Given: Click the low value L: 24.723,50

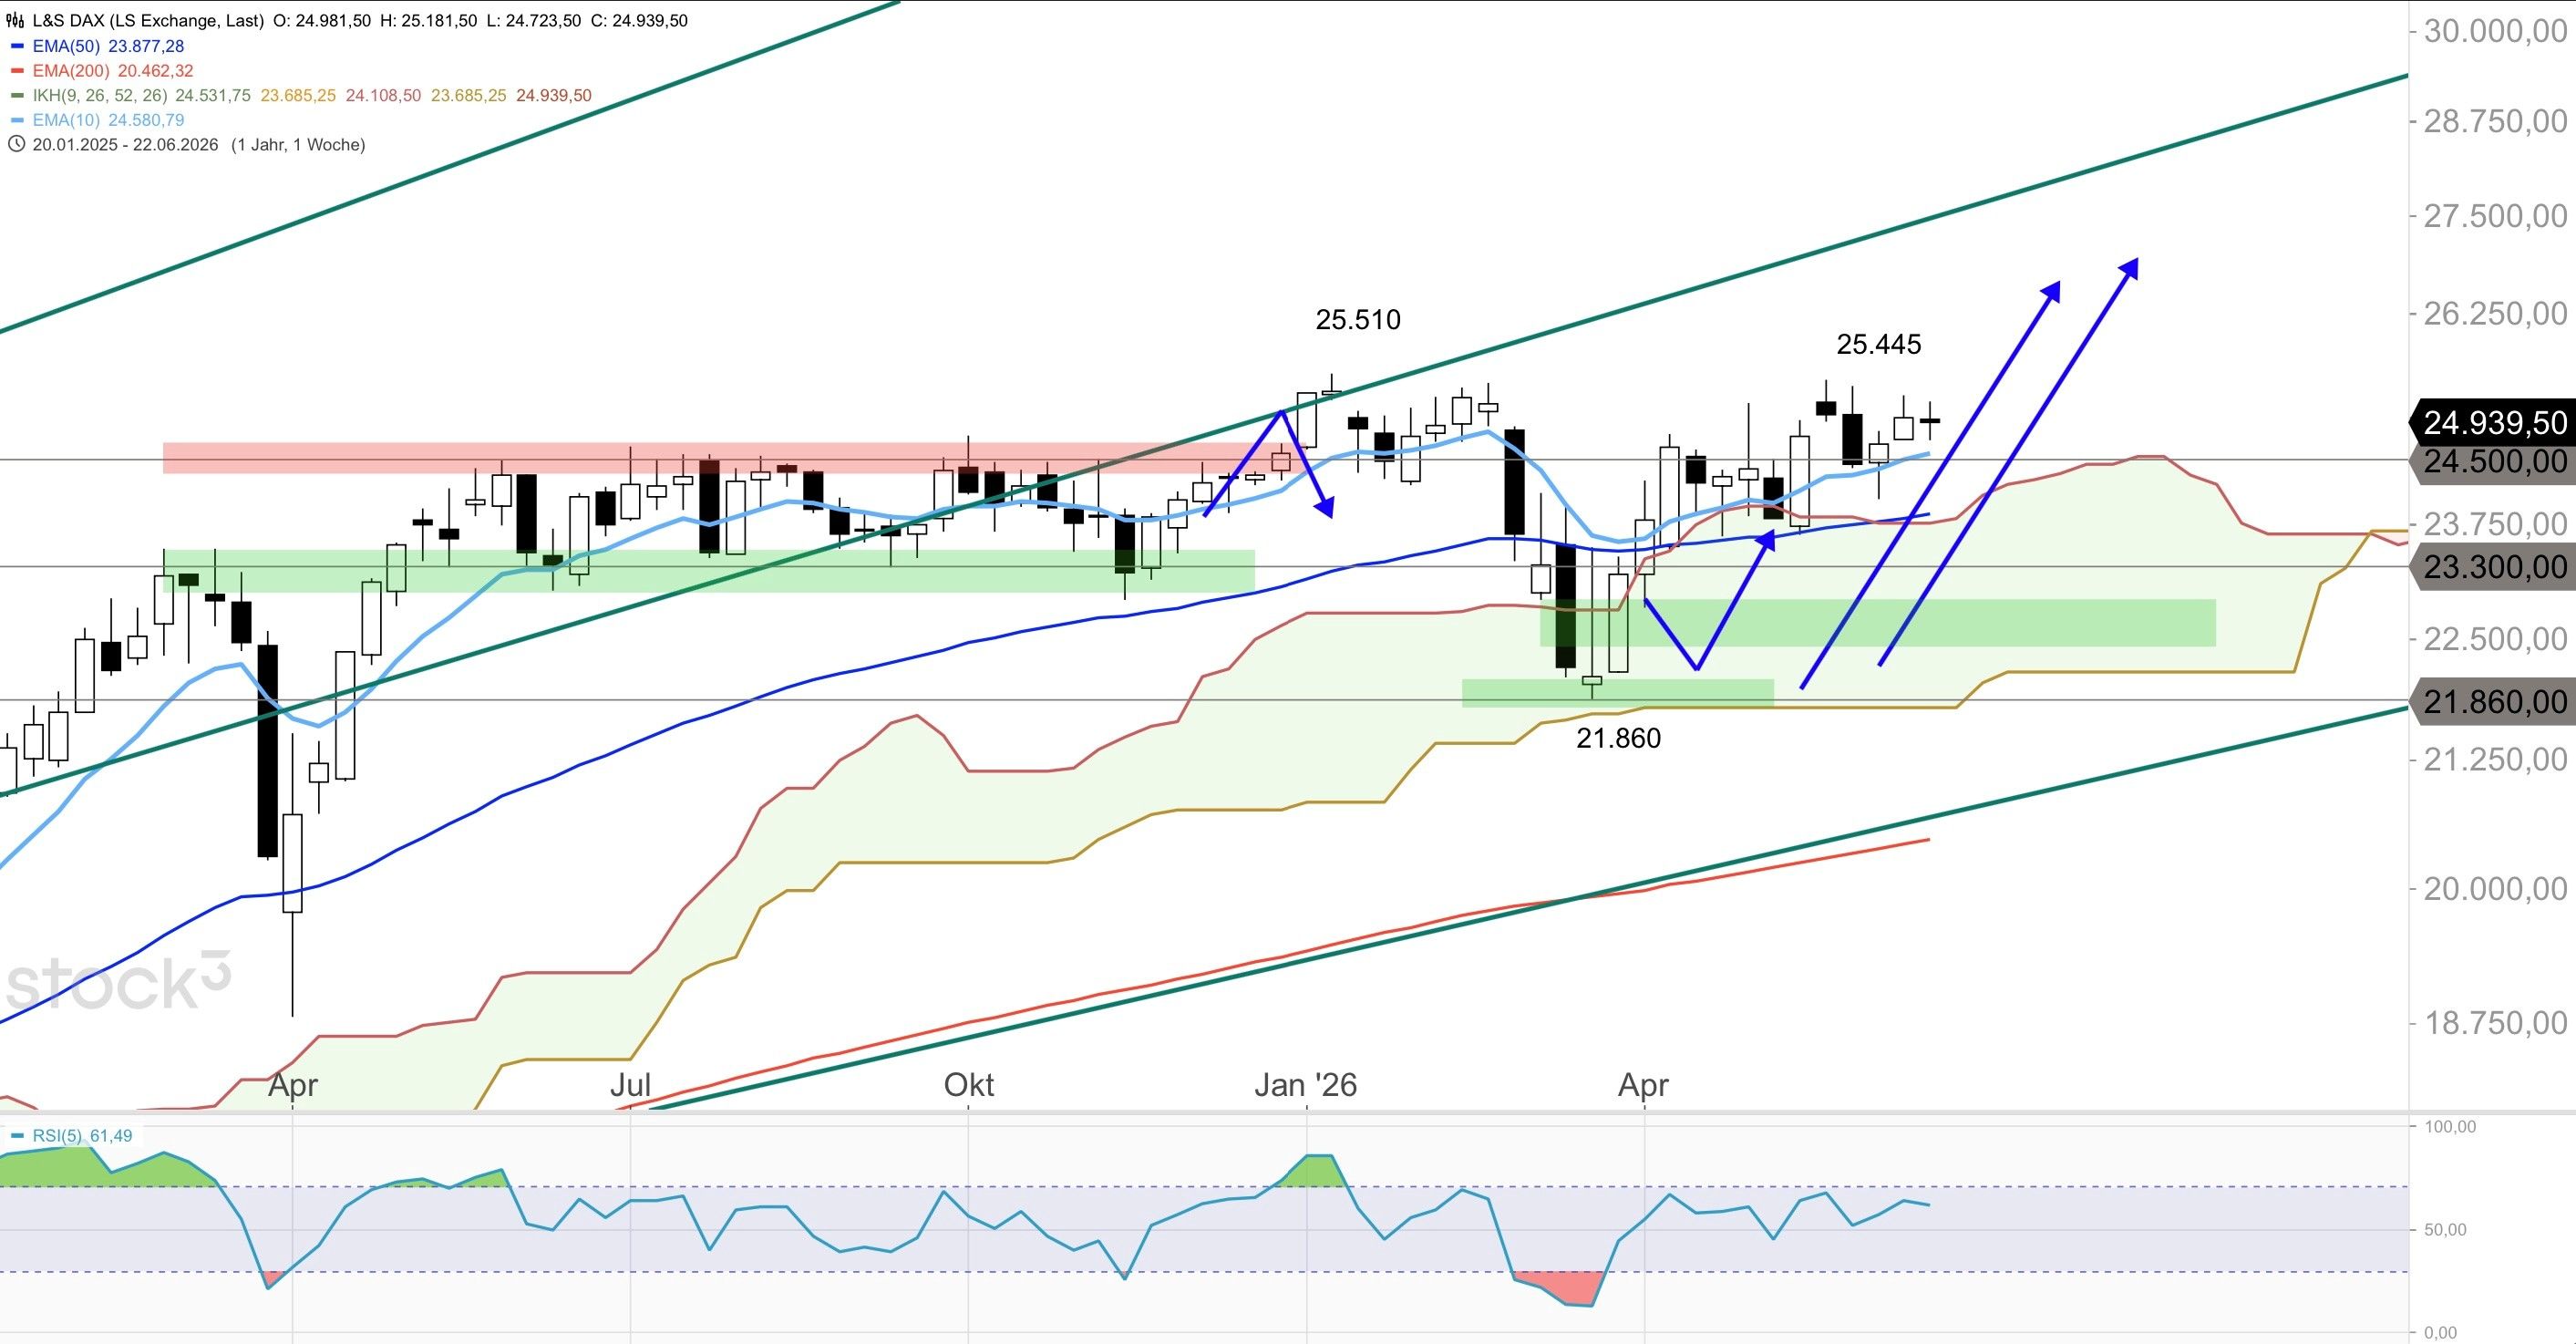Looking at the screenshot, I should (x=533, y=20).
